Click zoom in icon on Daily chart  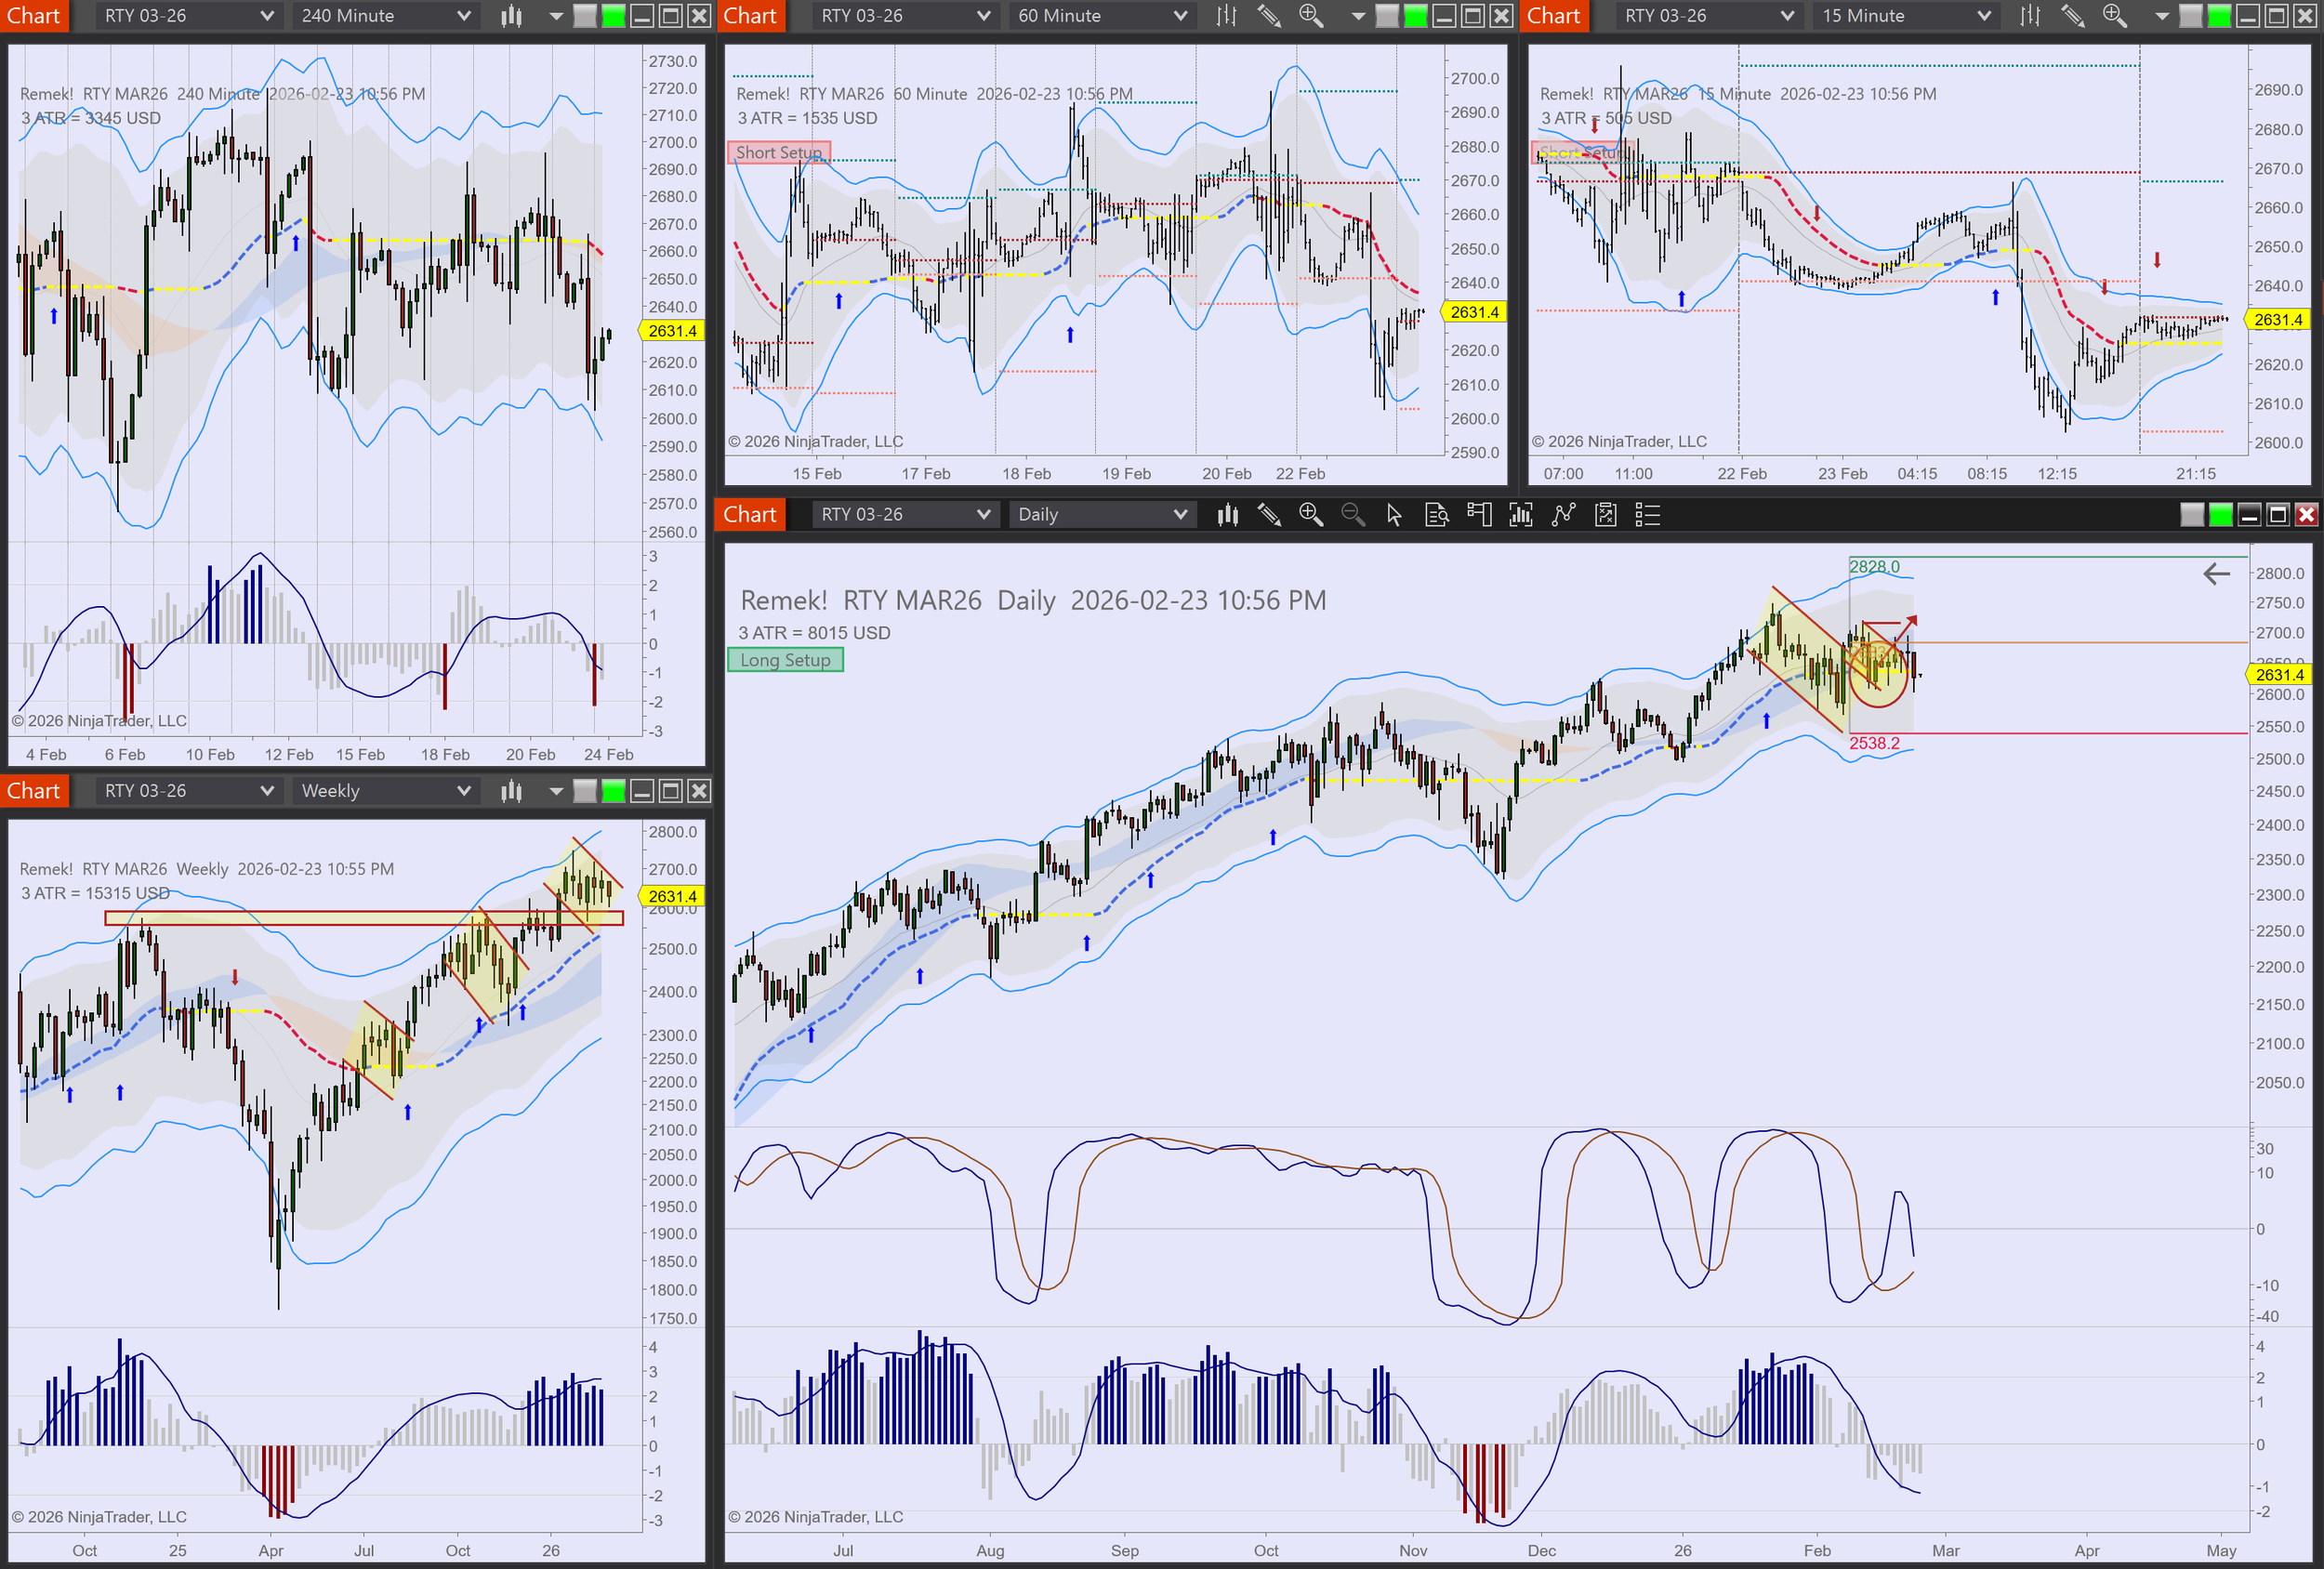tap(1310, 515)
